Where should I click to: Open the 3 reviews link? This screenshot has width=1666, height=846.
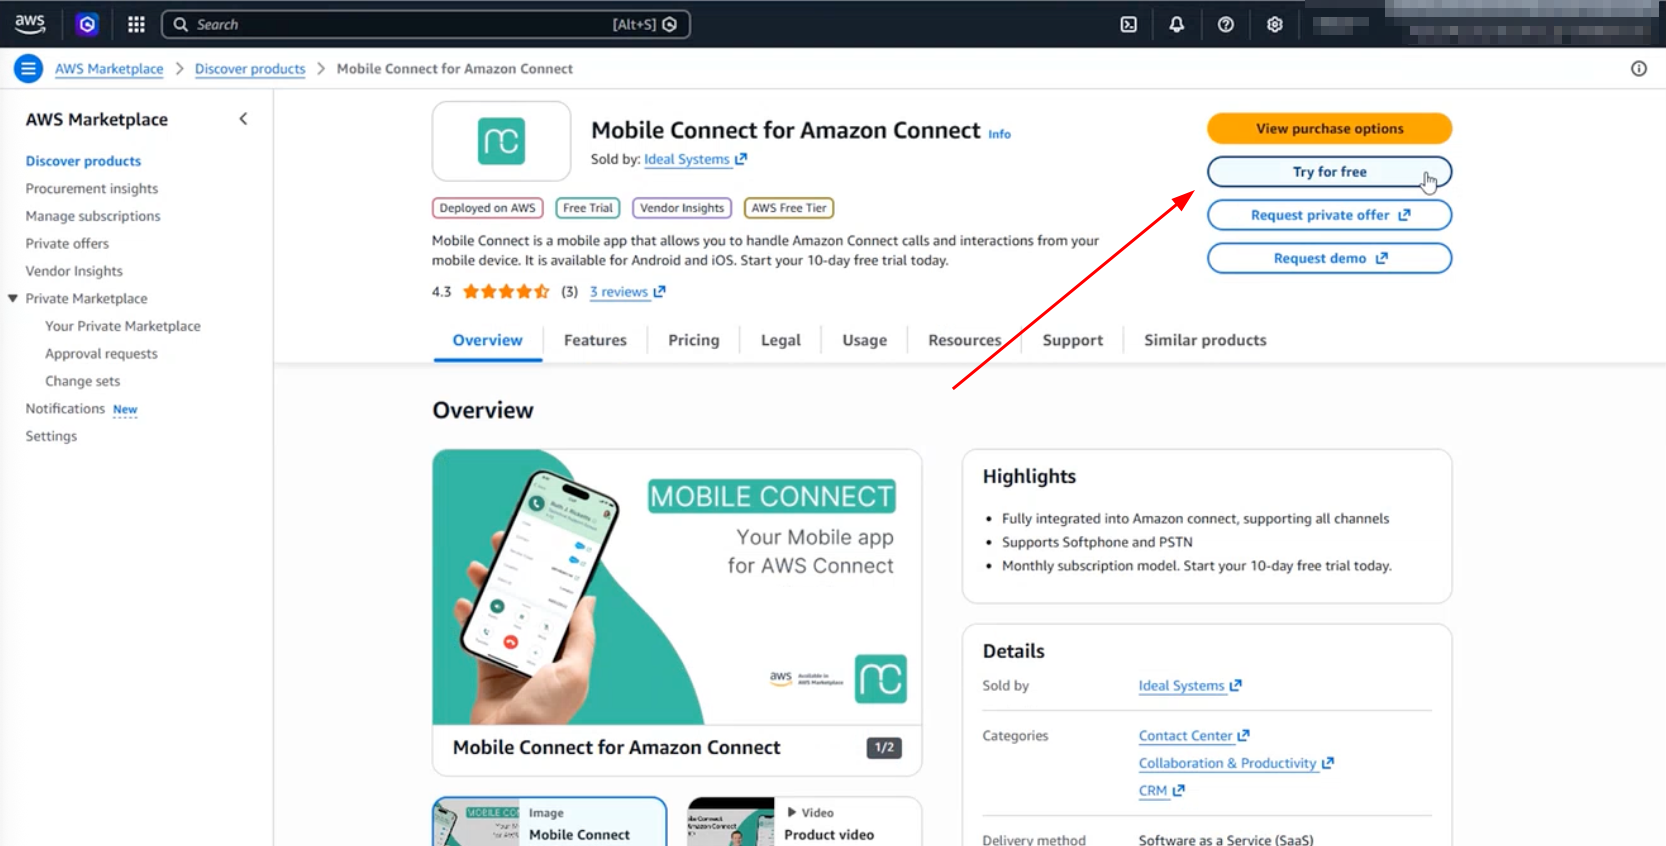[x=627, y=292]
